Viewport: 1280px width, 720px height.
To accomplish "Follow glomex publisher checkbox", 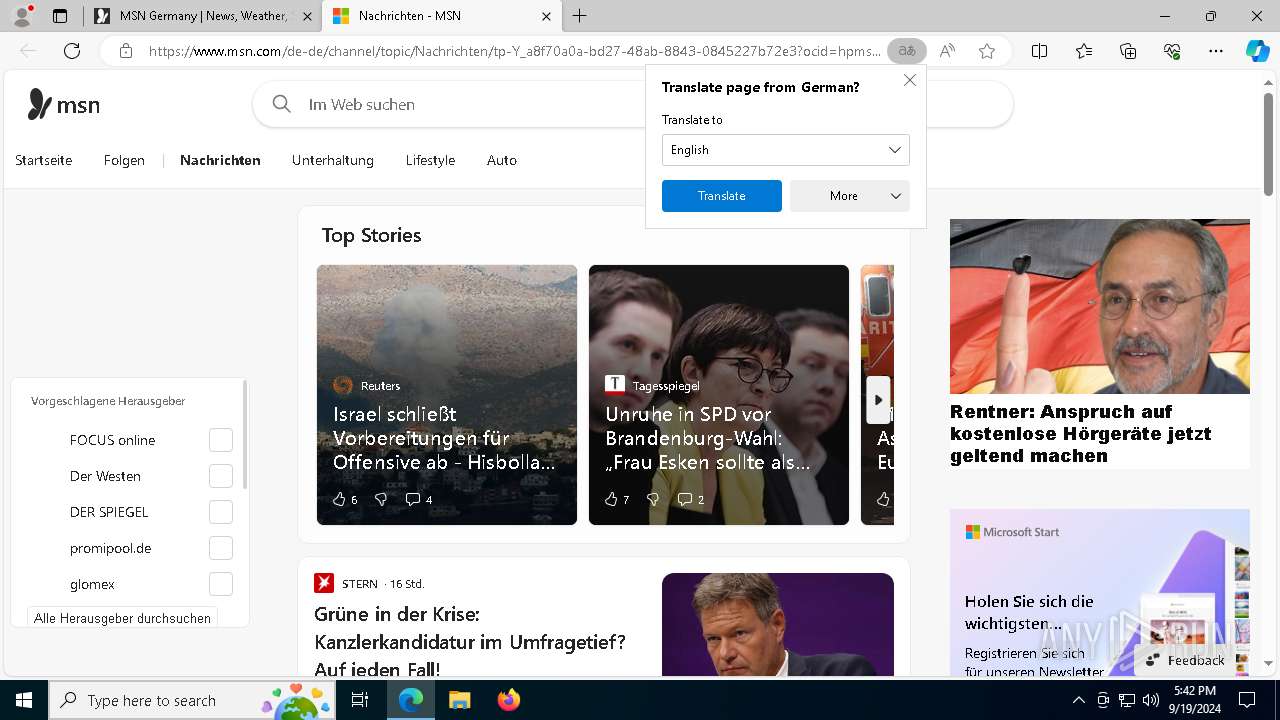I will coord(221,584).
